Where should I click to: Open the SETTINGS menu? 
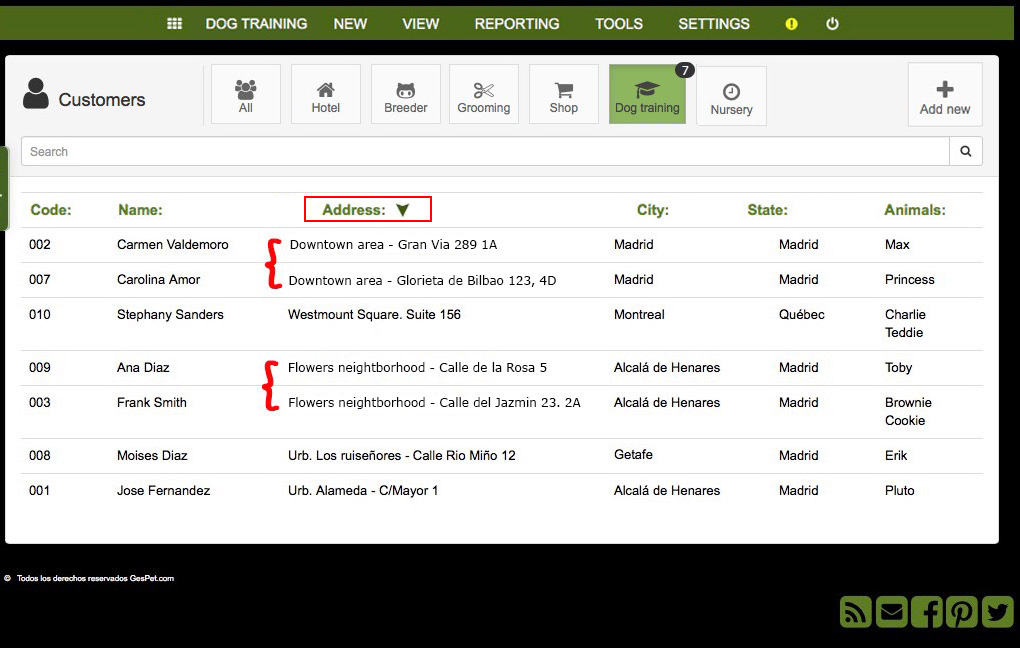click(714, 23)
